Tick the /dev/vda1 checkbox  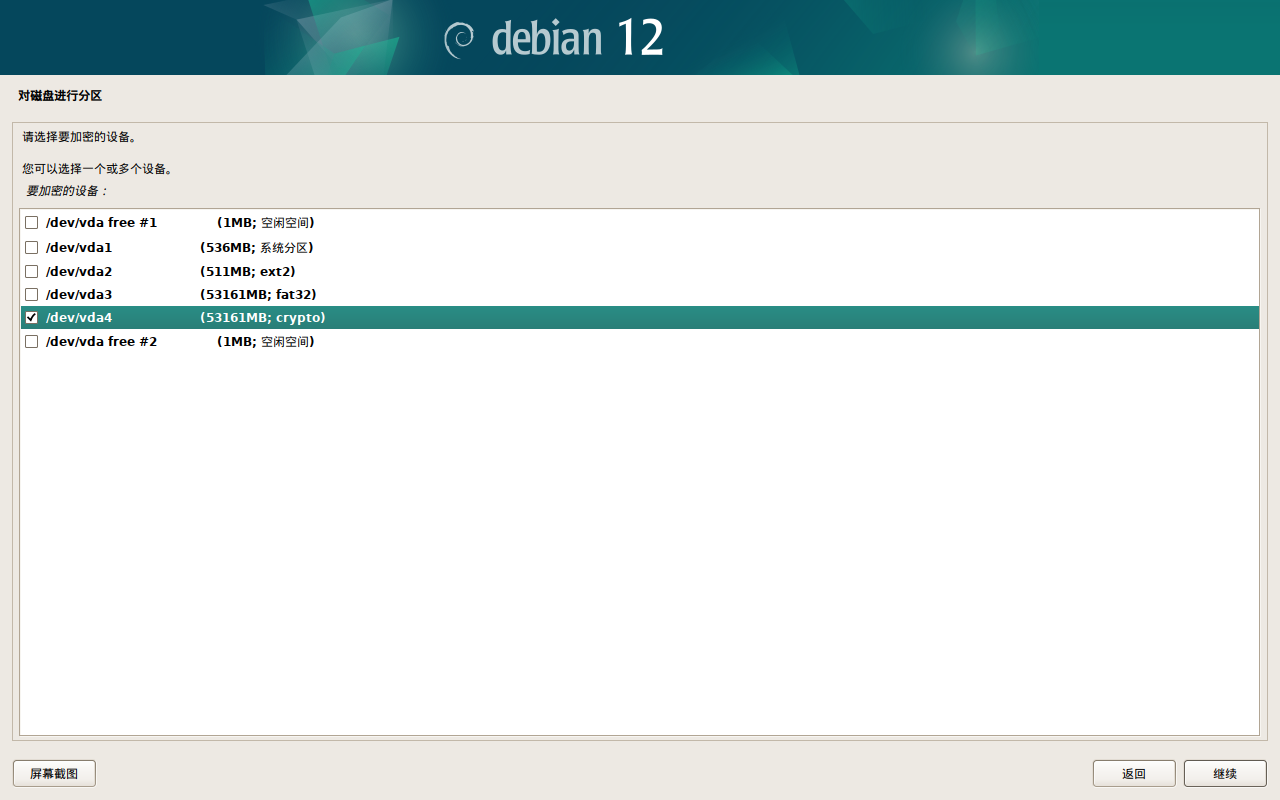(x=32, y=248)
